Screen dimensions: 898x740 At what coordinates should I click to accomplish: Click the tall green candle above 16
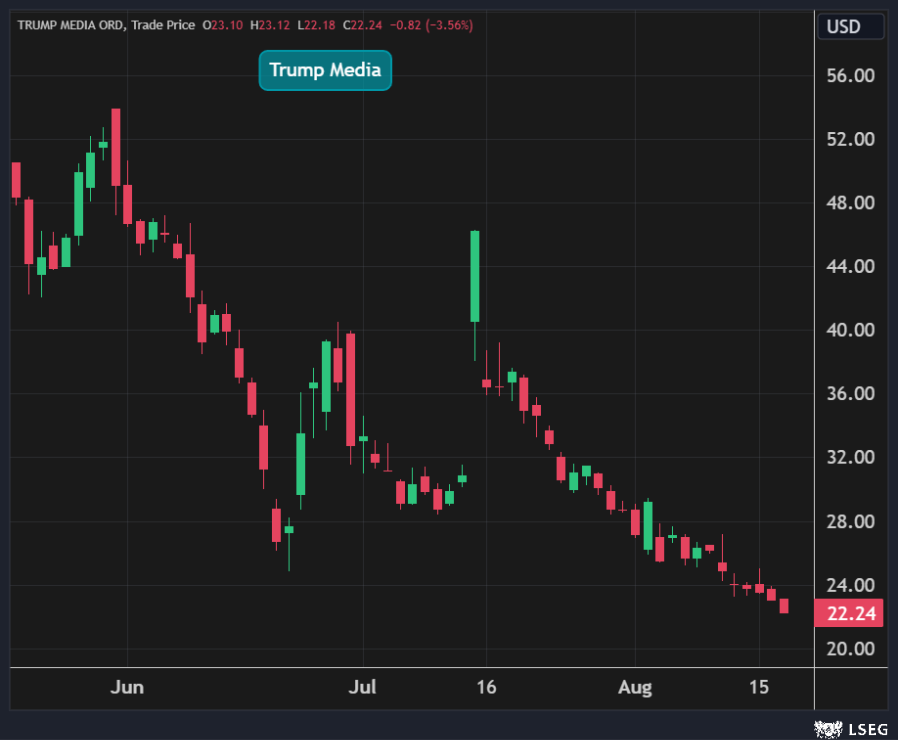coord(475,276)
